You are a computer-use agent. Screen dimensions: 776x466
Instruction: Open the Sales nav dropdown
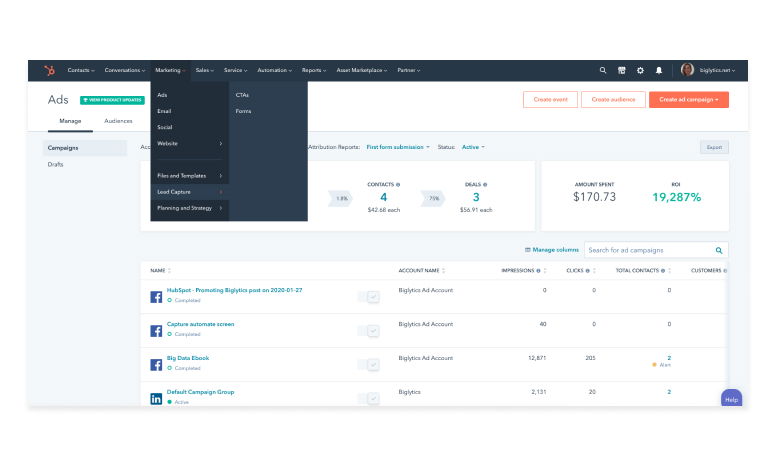pos(204,70)
